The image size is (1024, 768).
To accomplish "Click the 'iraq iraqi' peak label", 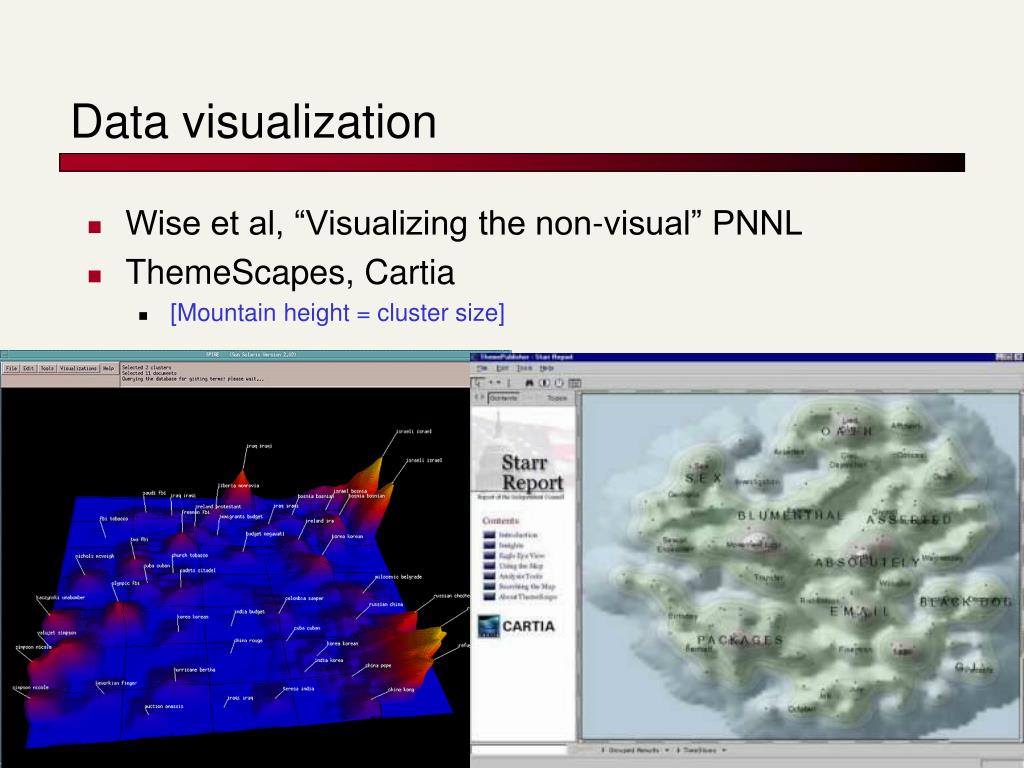I will click(259, 447).
